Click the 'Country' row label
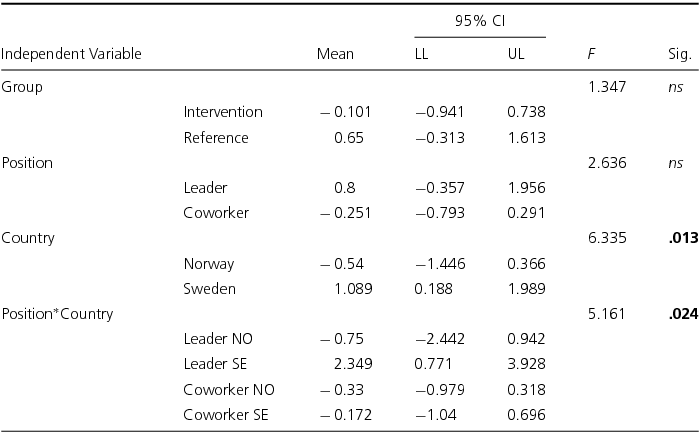The image size is (700, 434). click(x=28, y=238)
